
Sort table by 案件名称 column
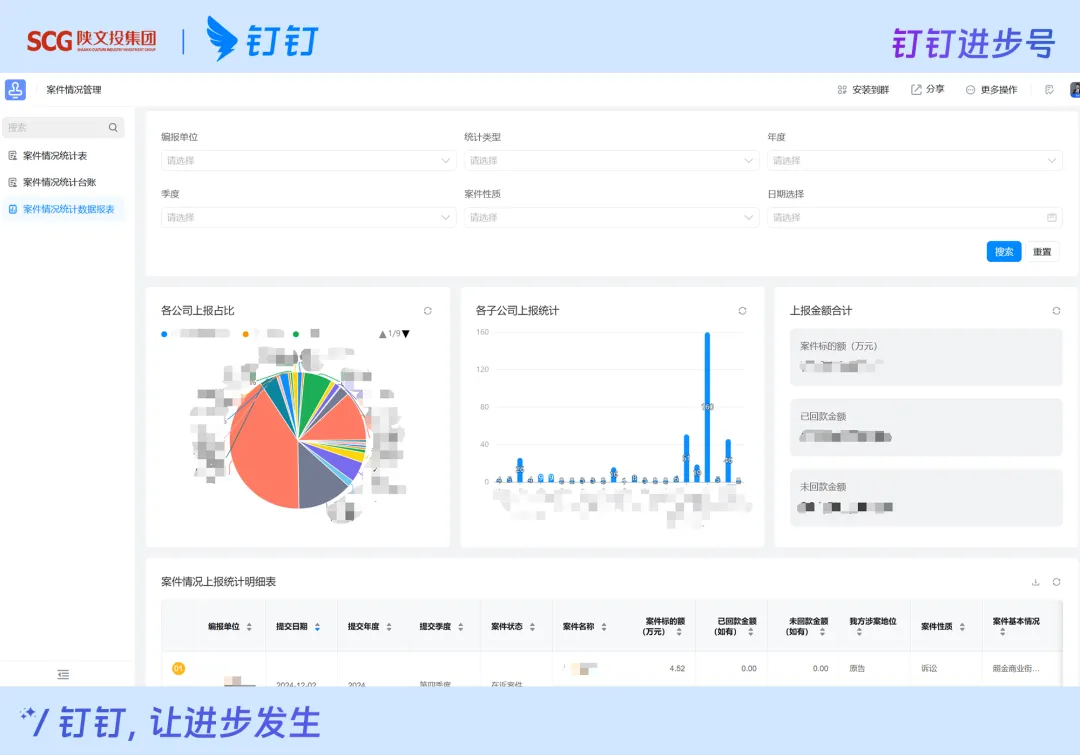[x=604, y=627]
